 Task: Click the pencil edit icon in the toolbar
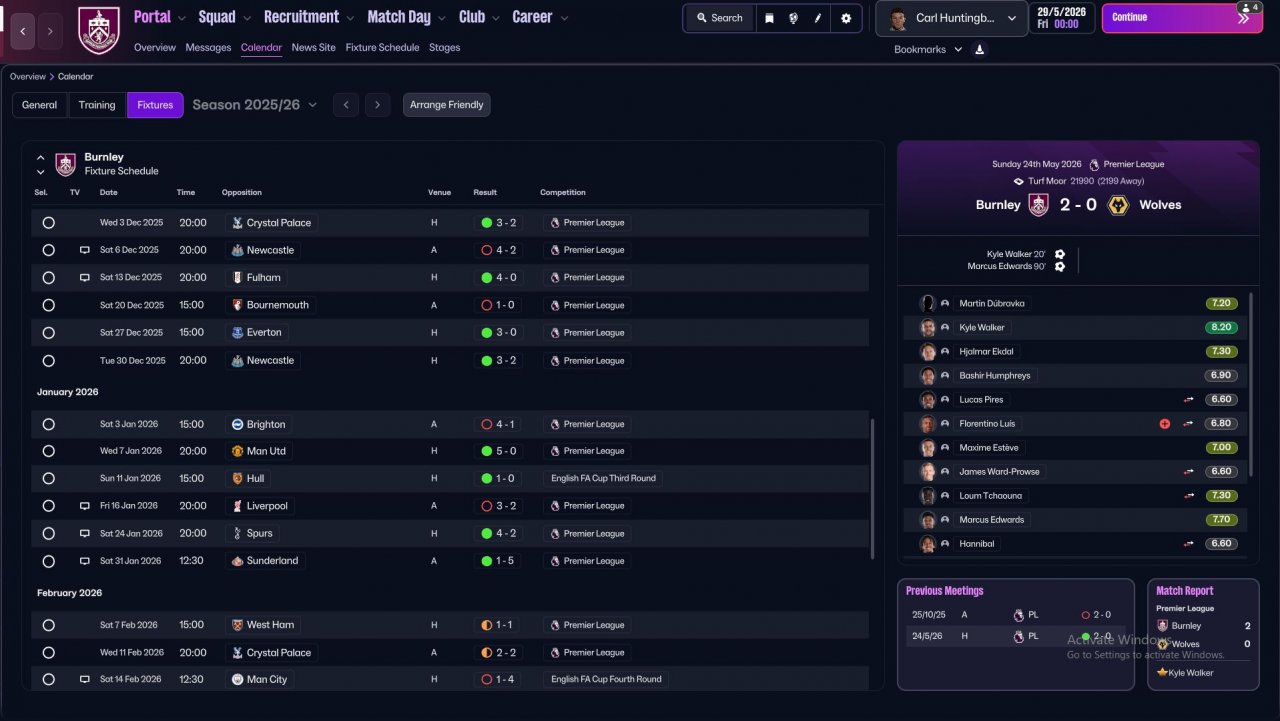coord(818,18)
